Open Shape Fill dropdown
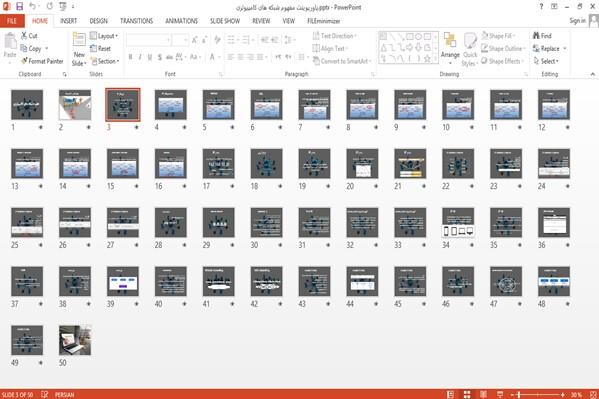 click(498, 36)
